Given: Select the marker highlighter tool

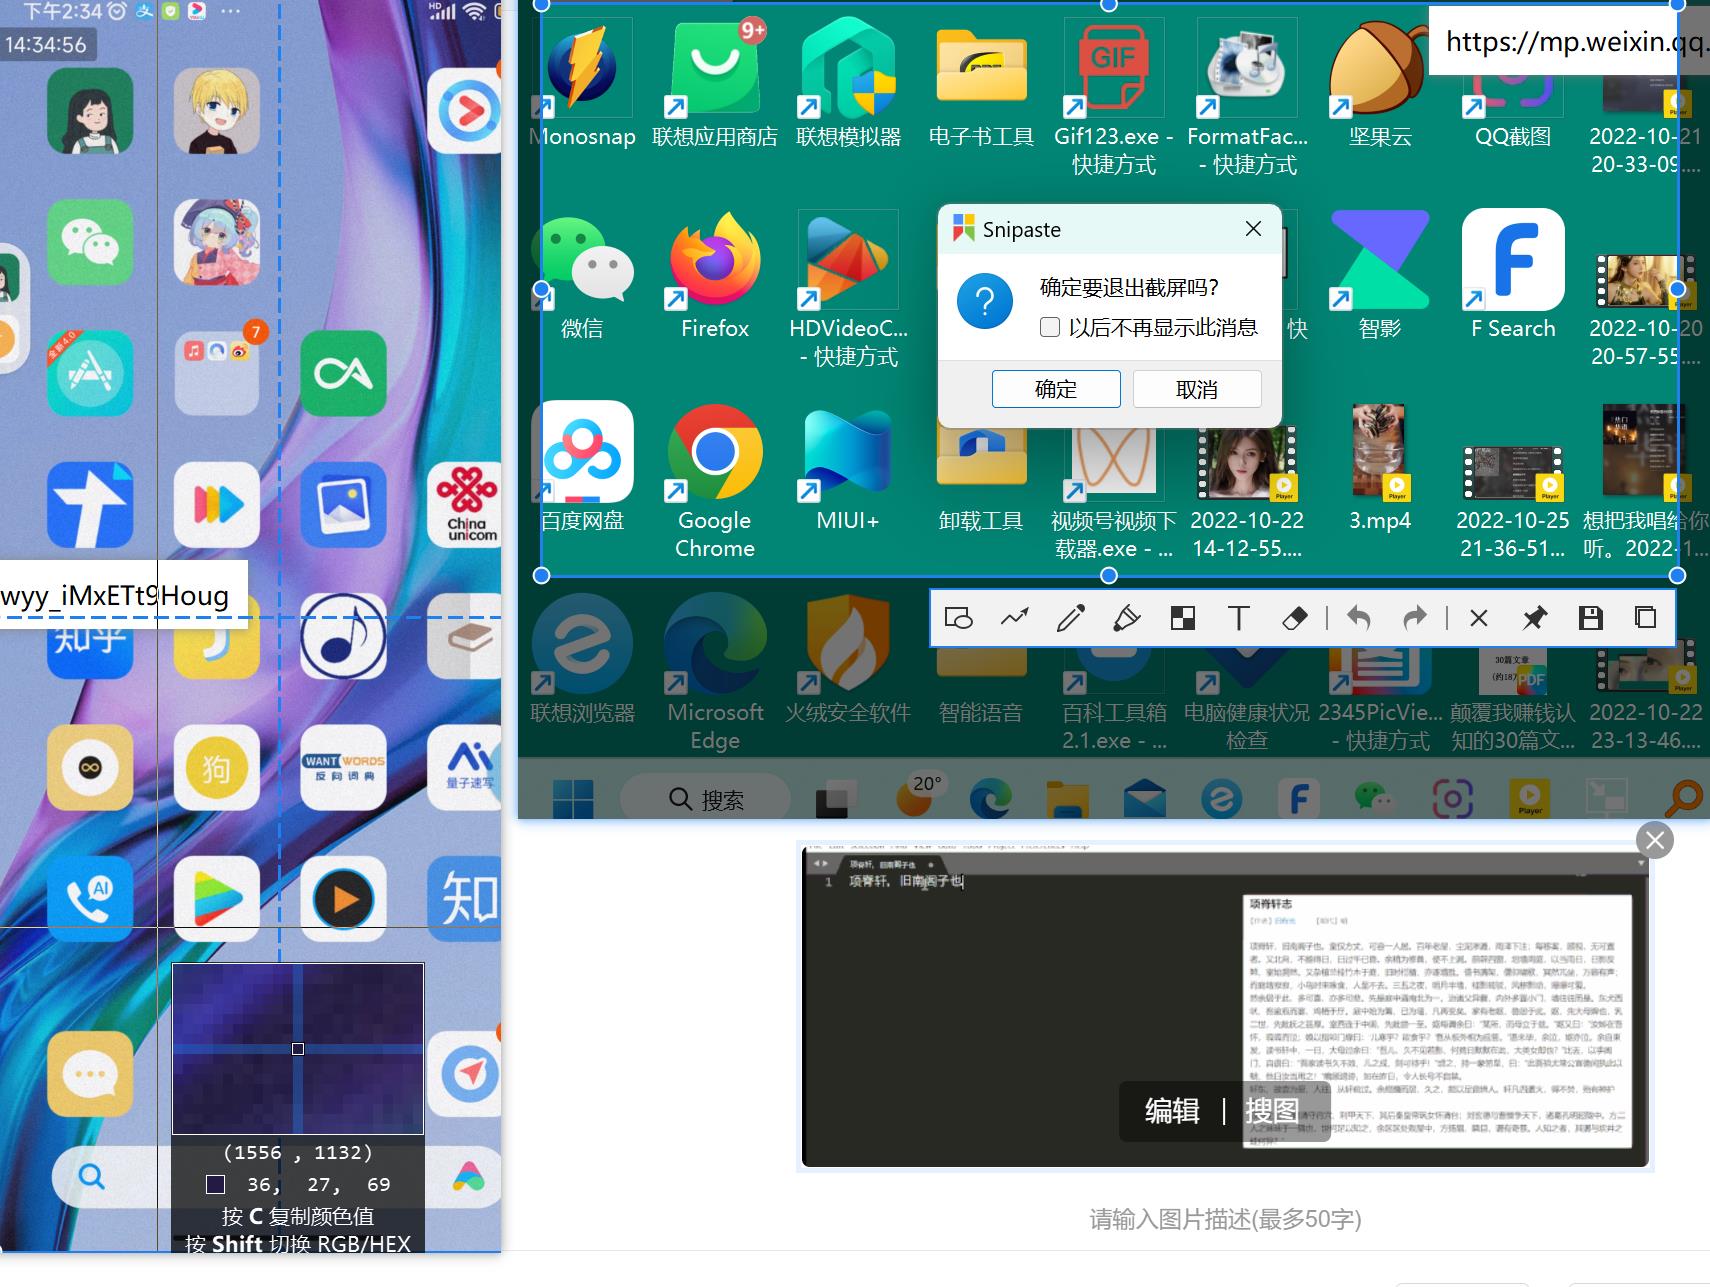Looking at the screenshot, I should click(x=1126, y=618).
